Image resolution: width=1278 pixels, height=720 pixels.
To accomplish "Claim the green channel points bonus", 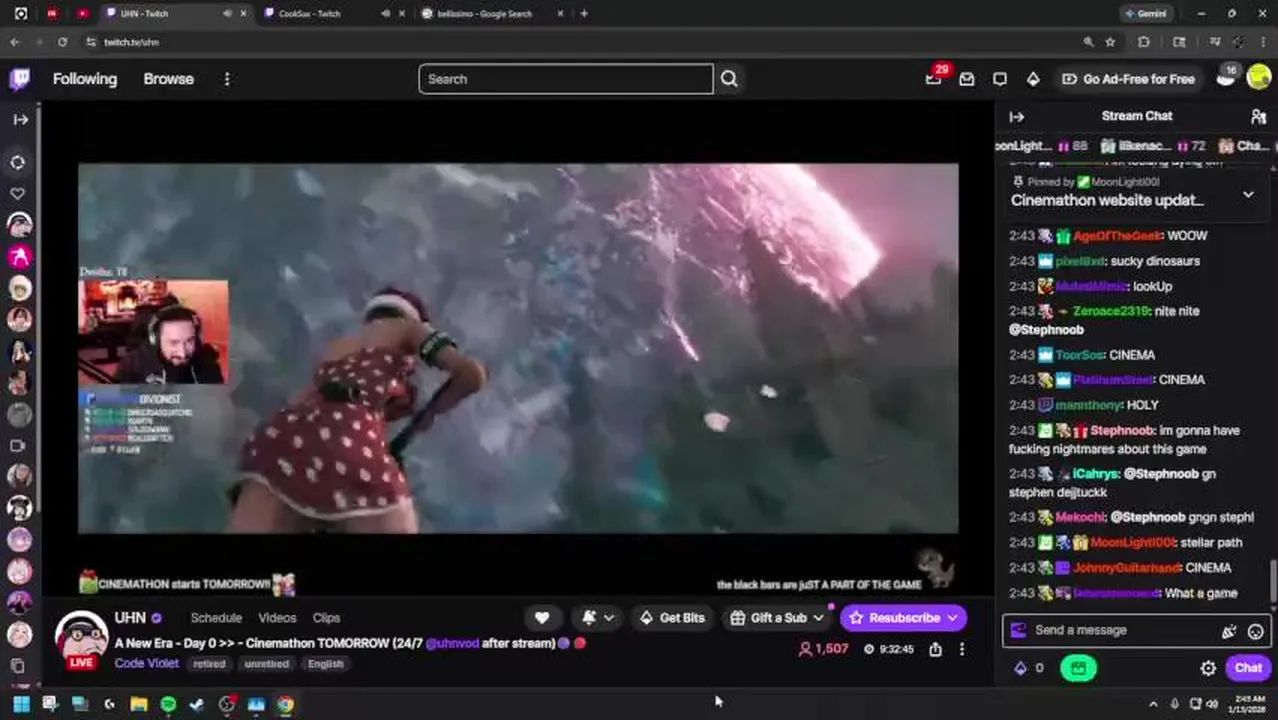I will coord(1078,668).
